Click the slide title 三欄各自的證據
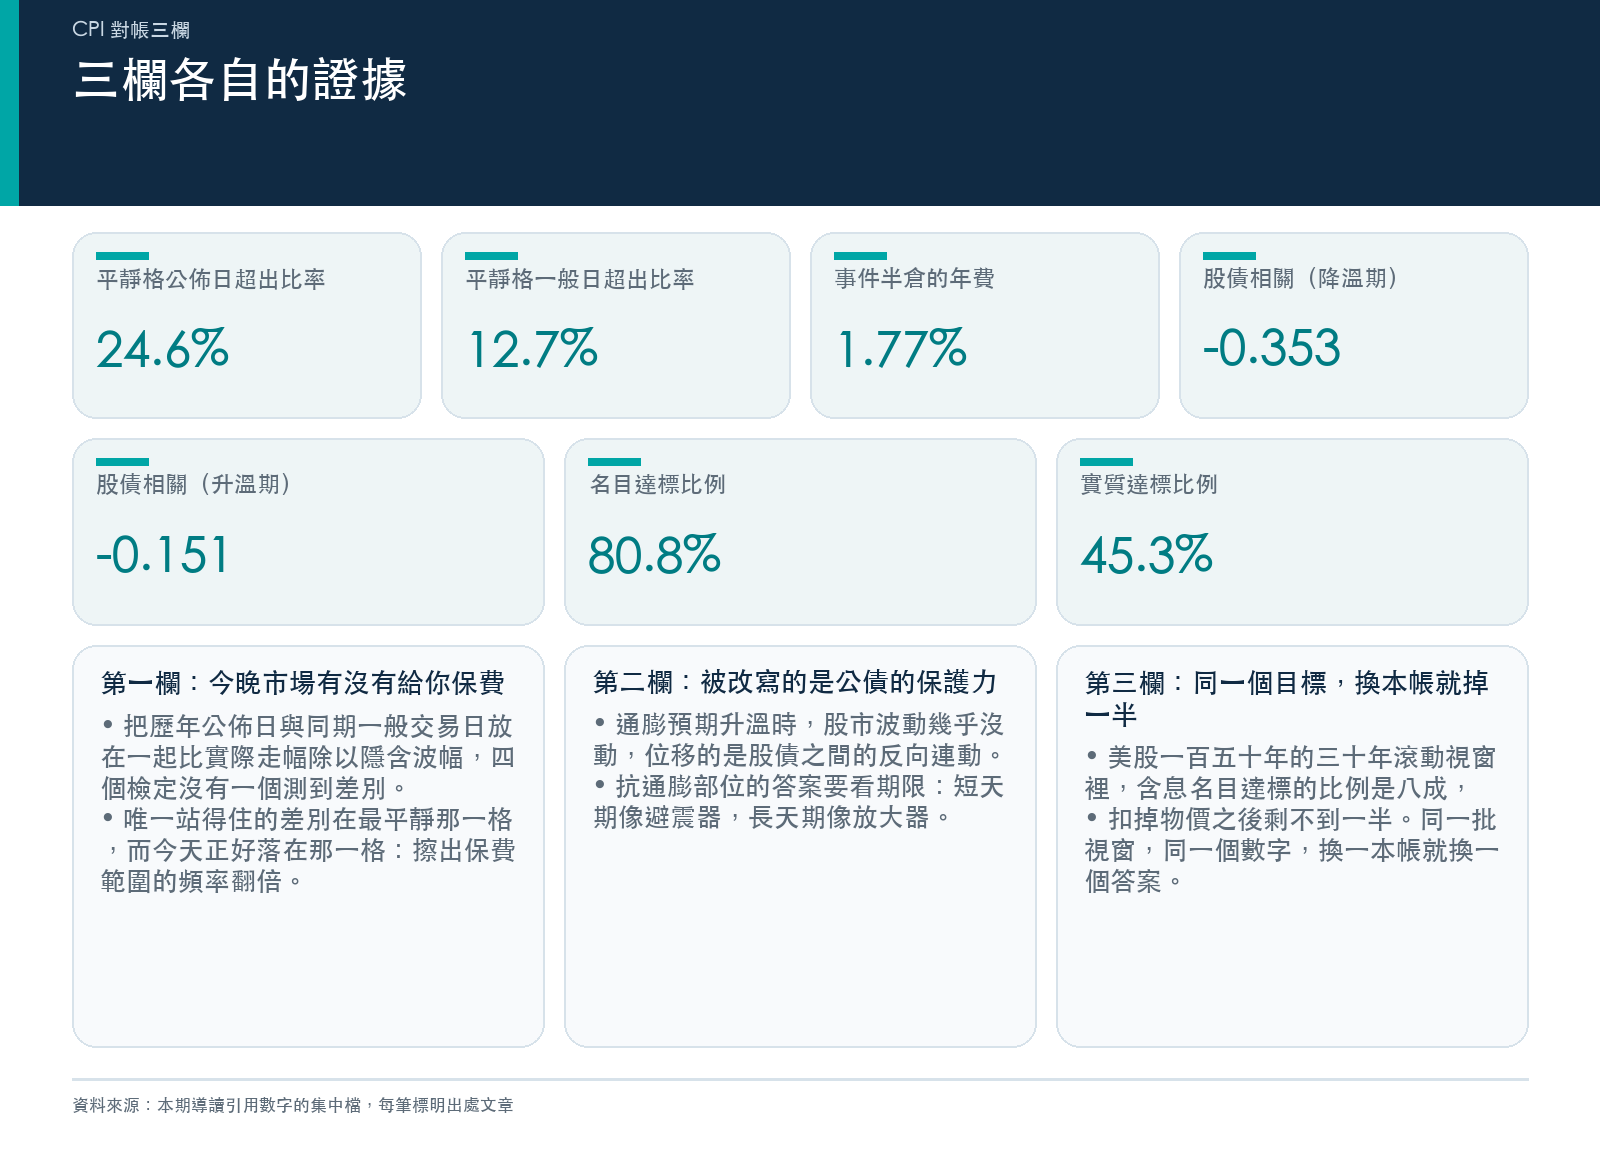 click(240, 80)
